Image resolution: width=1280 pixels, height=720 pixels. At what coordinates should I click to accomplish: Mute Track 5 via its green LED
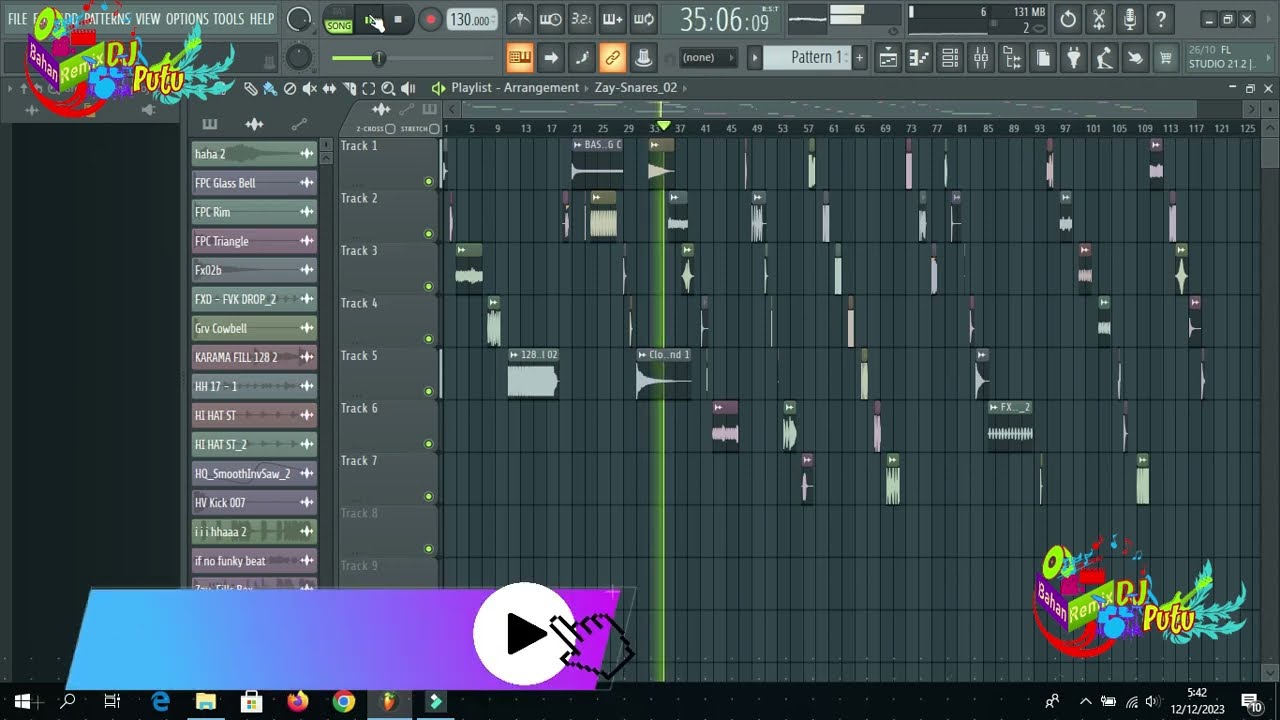pyautogui.click(x=429, y=392)
